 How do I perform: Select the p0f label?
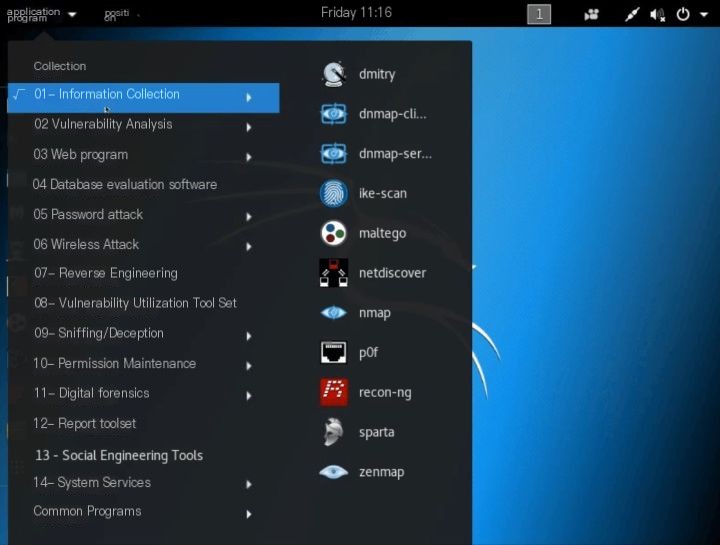coord(369,353)
